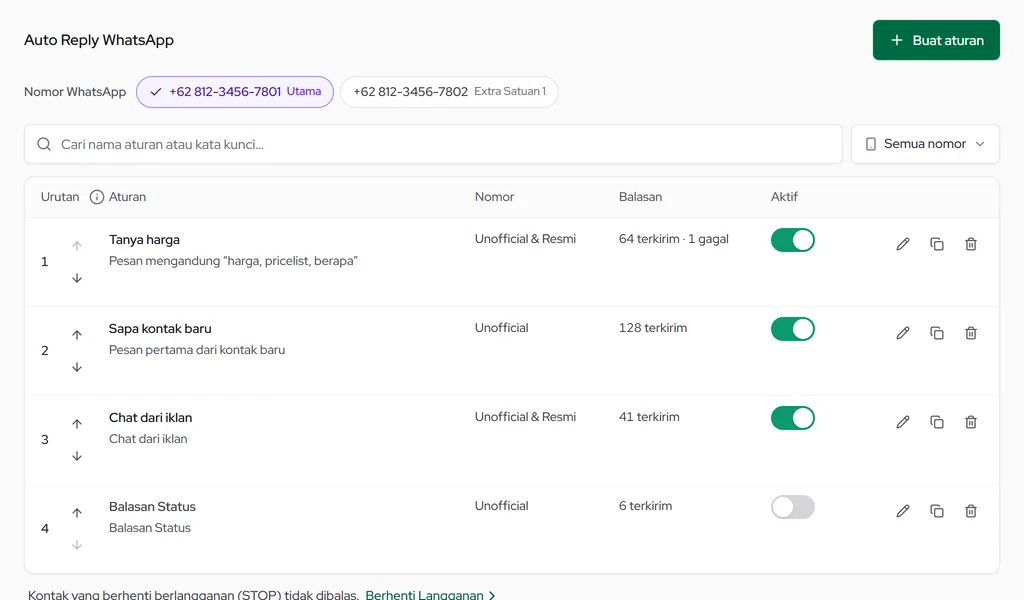
Task: Delete the Tanya harga rule
Action: [x=970, y=244]
